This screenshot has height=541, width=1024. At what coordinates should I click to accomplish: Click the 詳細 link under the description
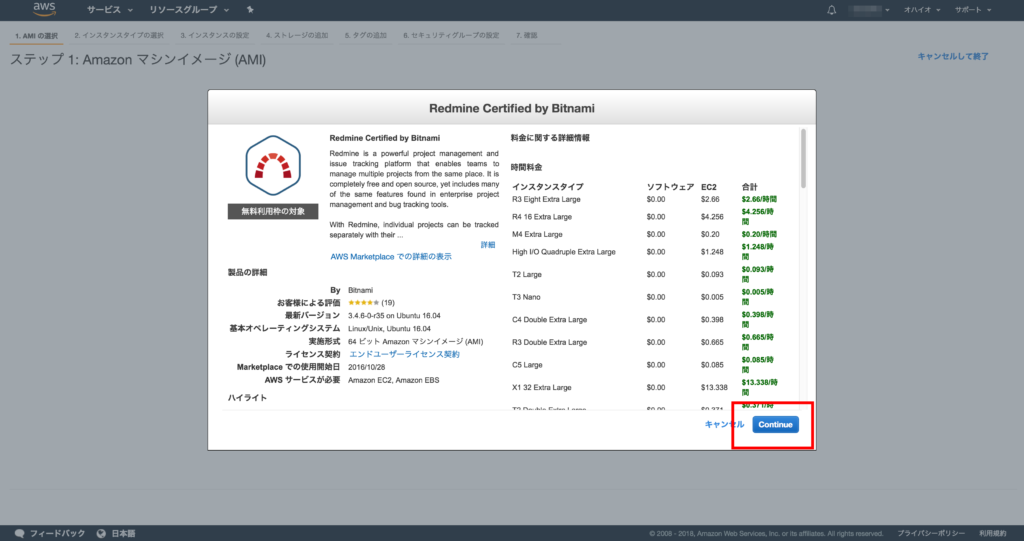click(x=487, y=244)
